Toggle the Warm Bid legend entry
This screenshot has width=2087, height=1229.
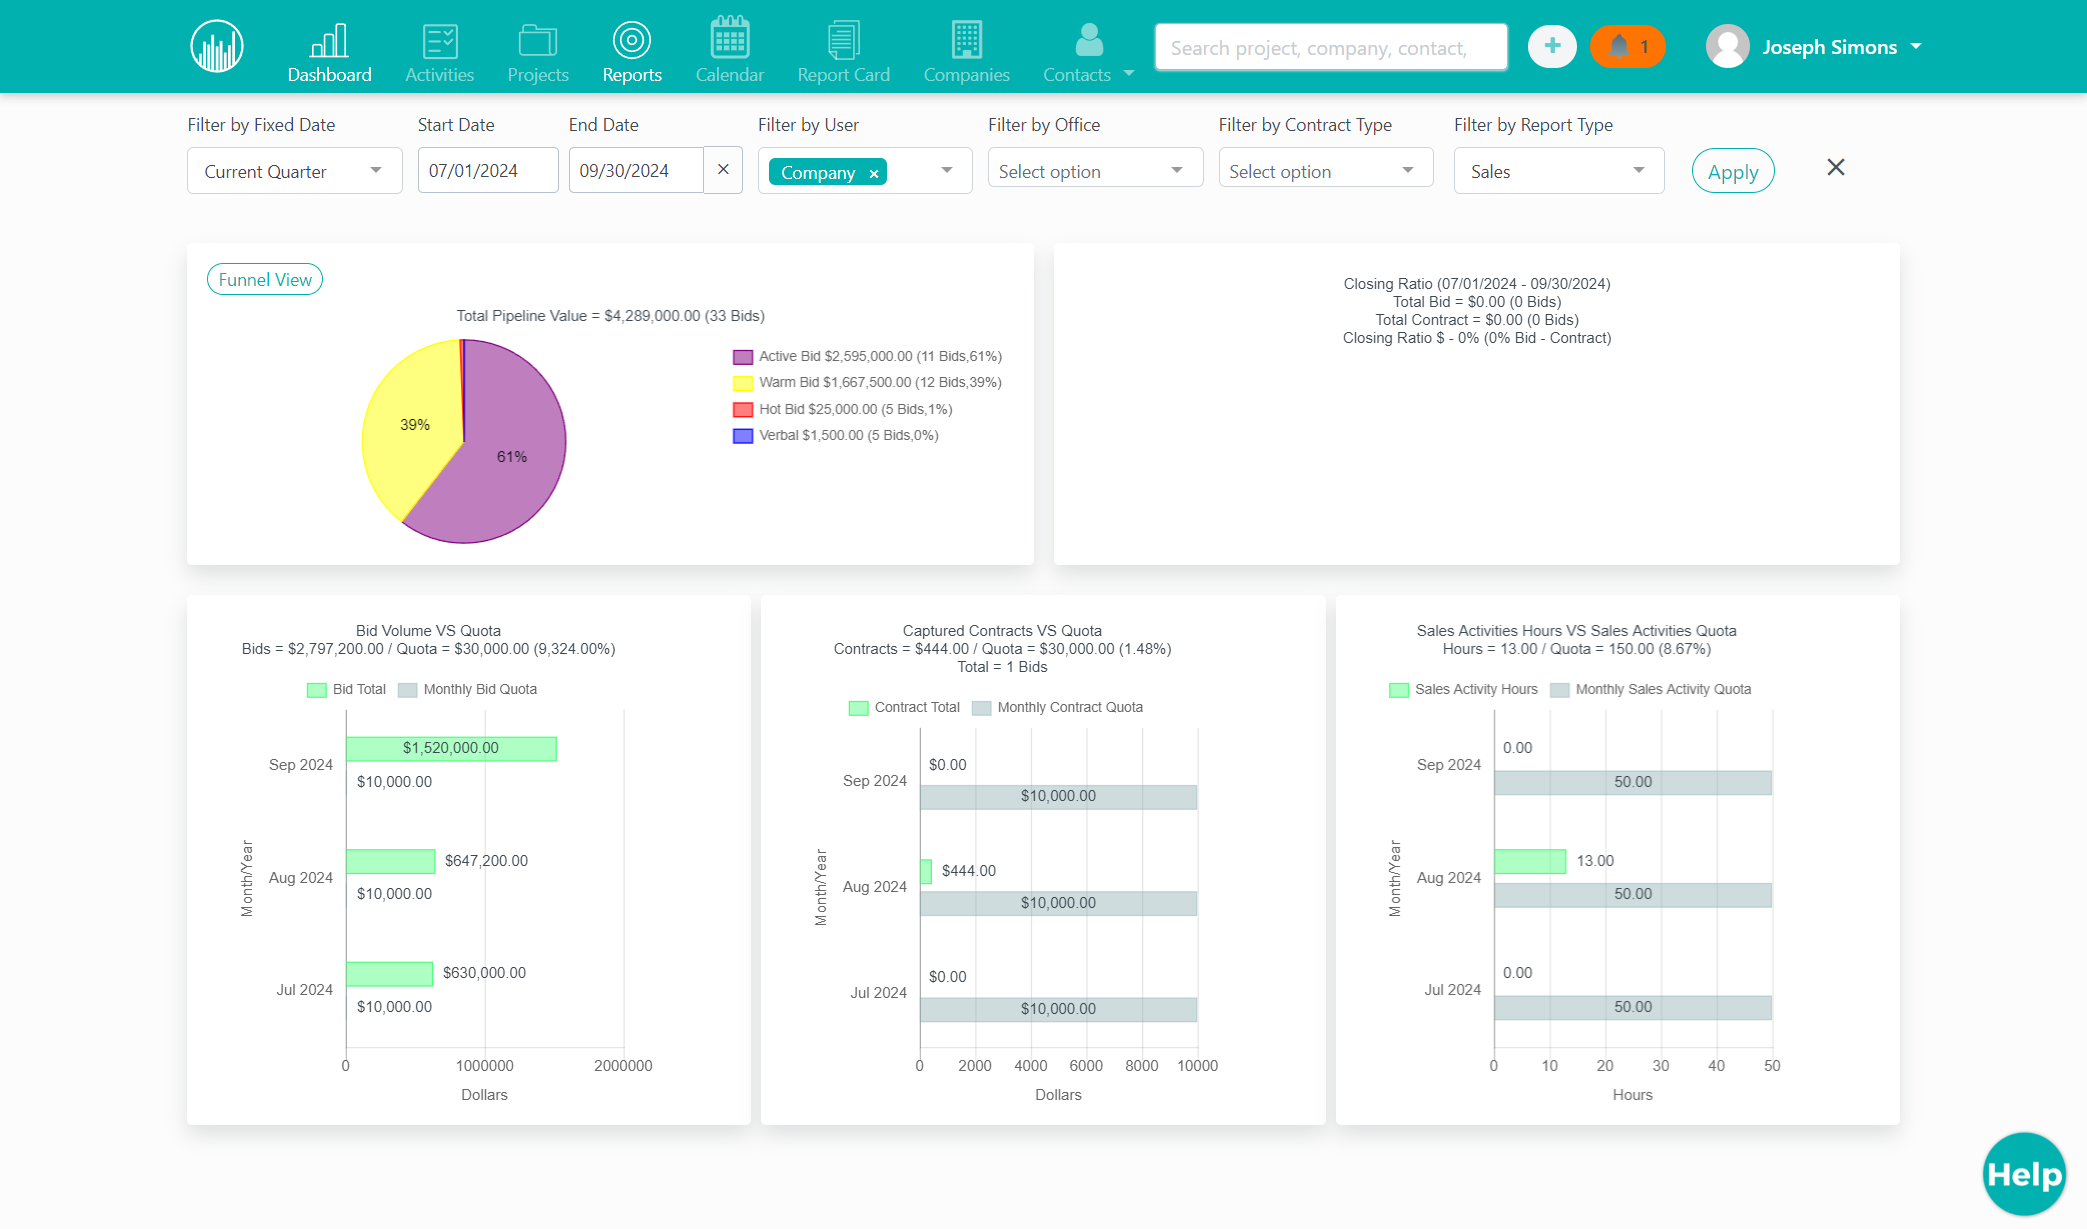tap(867, 382)
